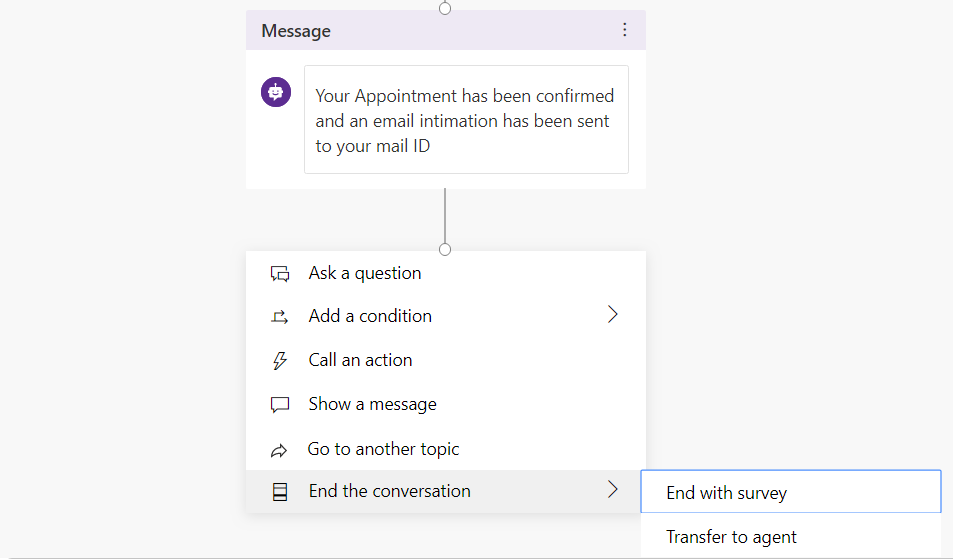Click the End the conversation icon
Screen dimensions: 953x559
280,492
